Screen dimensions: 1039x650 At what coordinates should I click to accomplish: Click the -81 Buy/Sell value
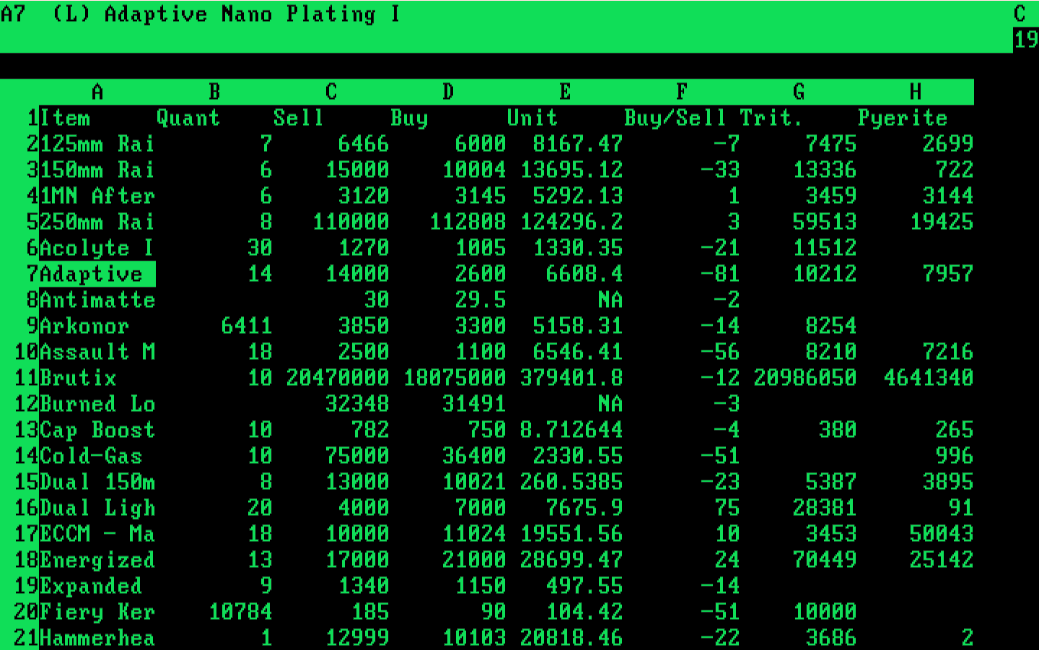coord(720,274)
